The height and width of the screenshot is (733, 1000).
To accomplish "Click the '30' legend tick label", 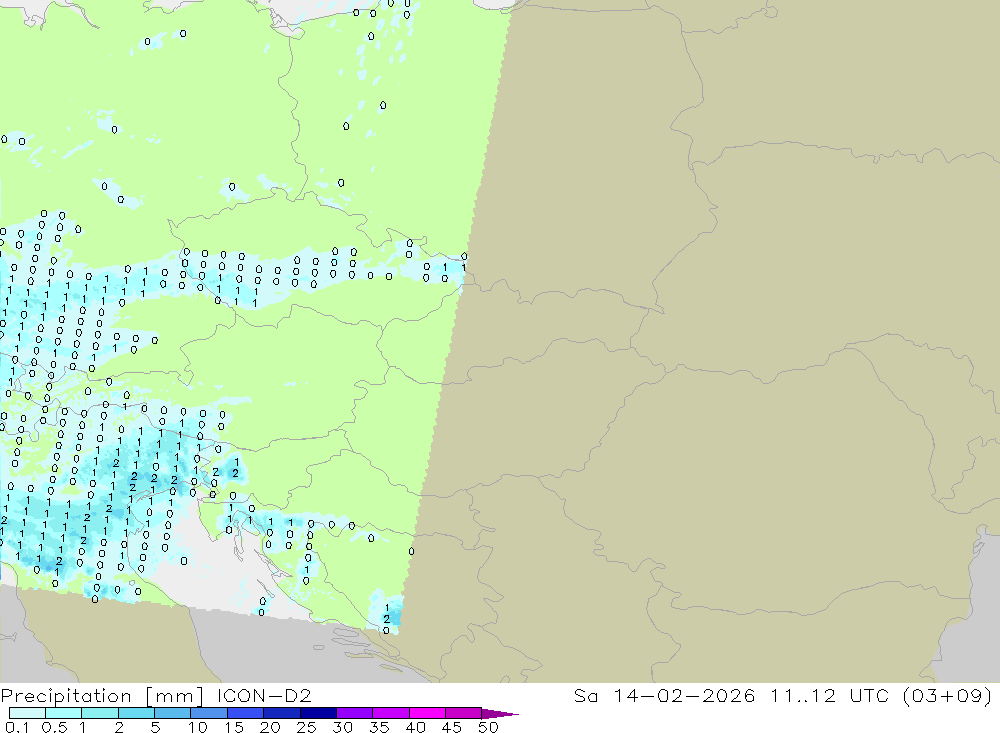I will pyautogui.click(x=342, y=727).
